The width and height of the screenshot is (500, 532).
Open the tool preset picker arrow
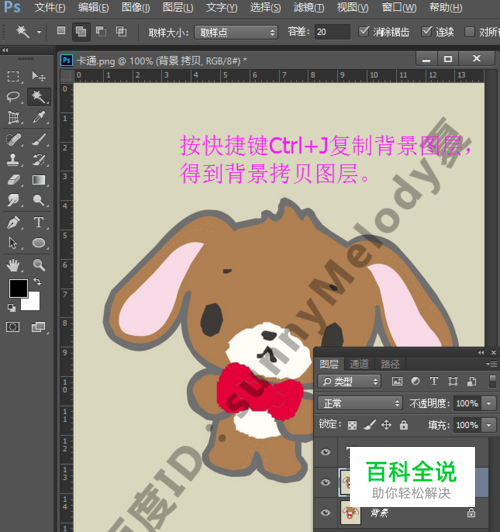click(39, 32)
